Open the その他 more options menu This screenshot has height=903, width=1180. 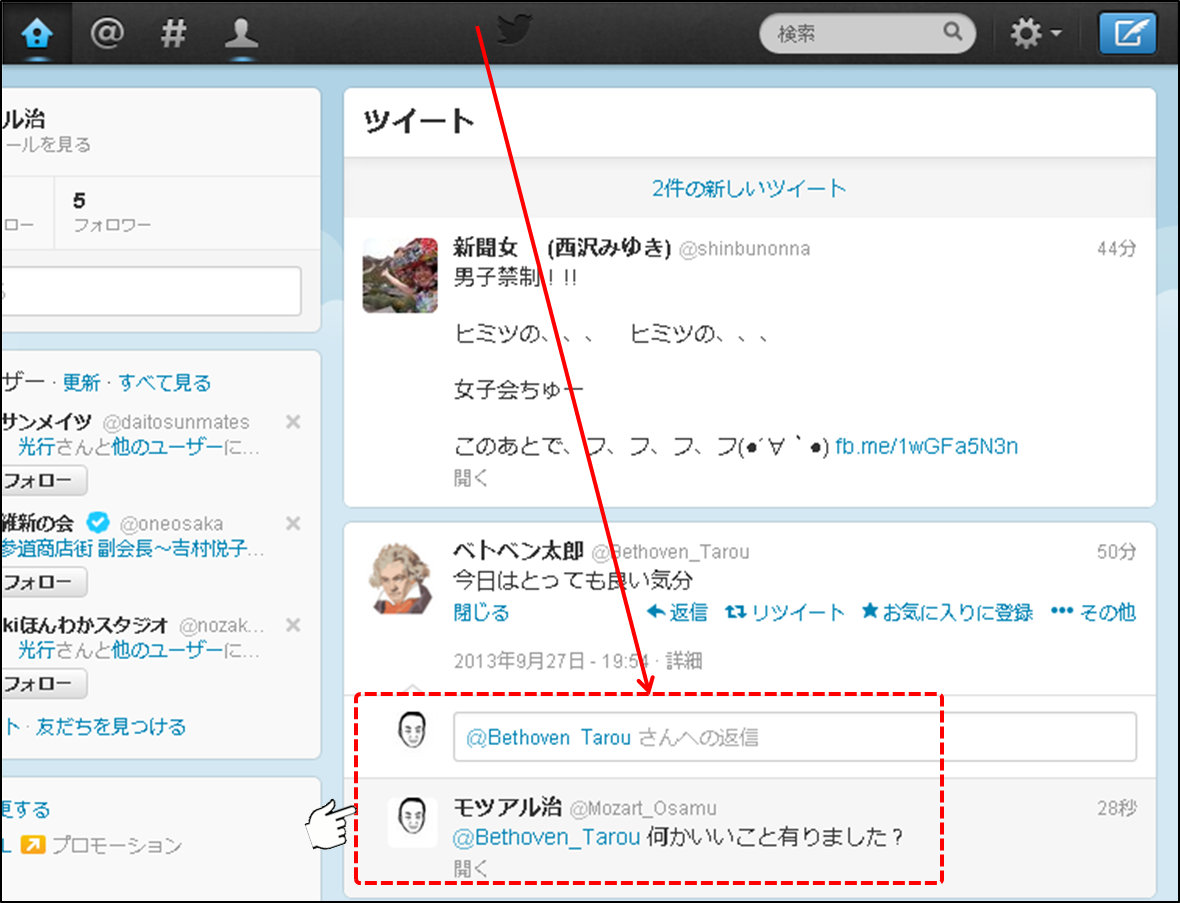[1092, 612]
